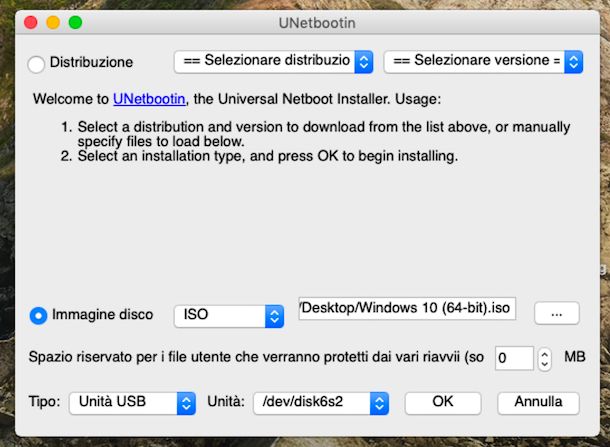The height and width of the screenshot is (447, 610).
Task: Open file browser with the ... button
Action: point(557,313)
